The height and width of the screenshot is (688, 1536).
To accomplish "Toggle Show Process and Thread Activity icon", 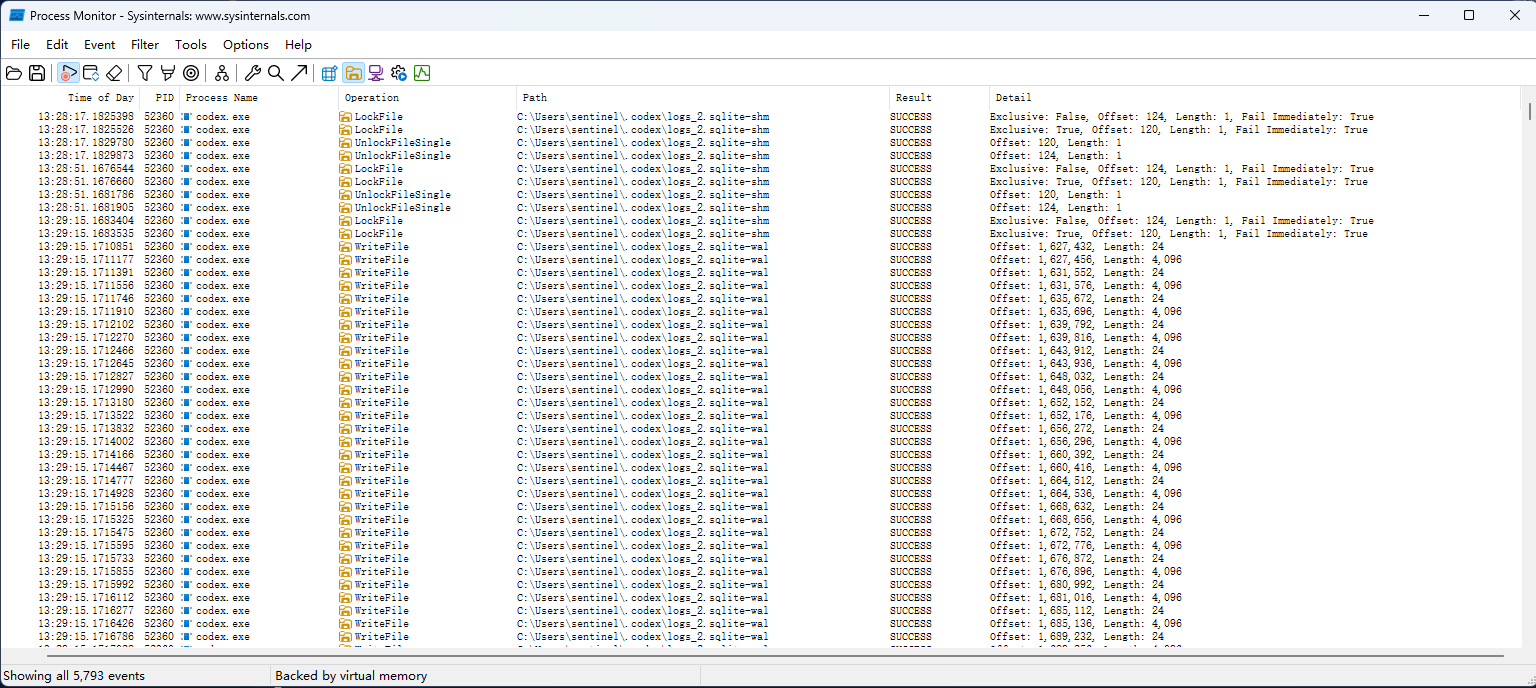I will tap(399, 73).
